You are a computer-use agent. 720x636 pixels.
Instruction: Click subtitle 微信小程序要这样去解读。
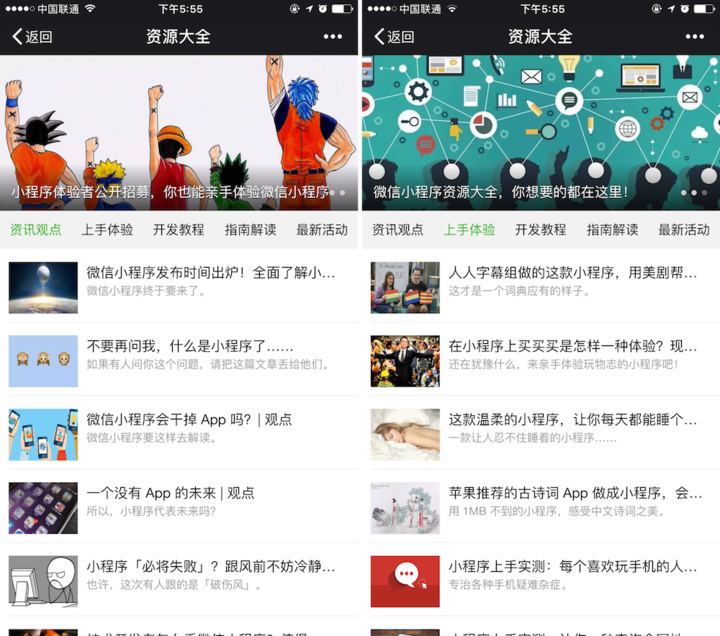coord(152,438)
